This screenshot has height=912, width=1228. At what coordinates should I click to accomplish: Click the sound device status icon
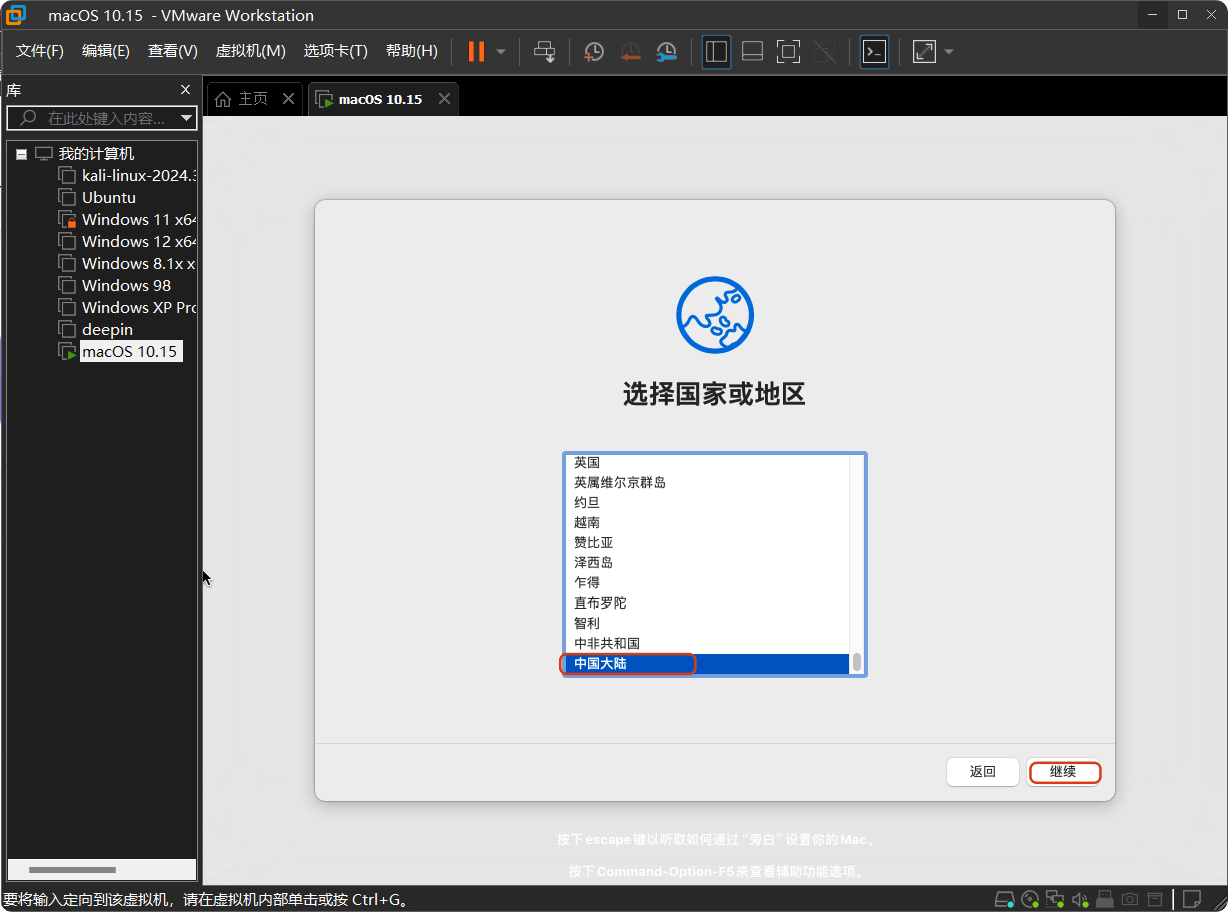pos(1080,900)
